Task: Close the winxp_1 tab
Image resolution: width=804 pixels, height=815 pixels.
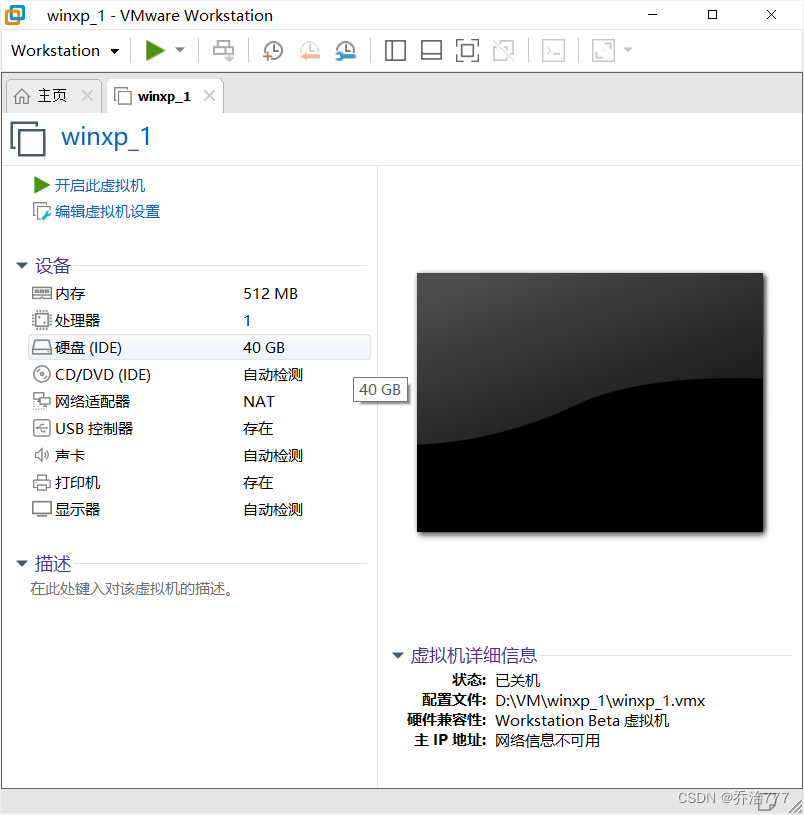Action: coord(209,96)
